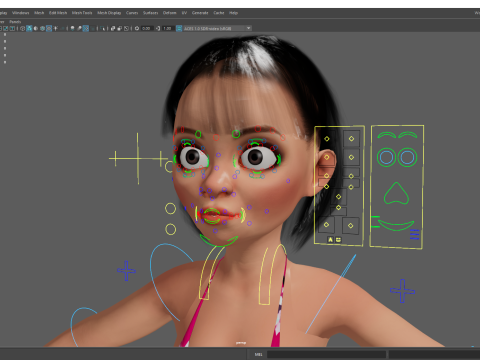Screen dimensions: 480x360
Task: Toggle wireframe on shaded icon
Action: [x=42, y=28]
